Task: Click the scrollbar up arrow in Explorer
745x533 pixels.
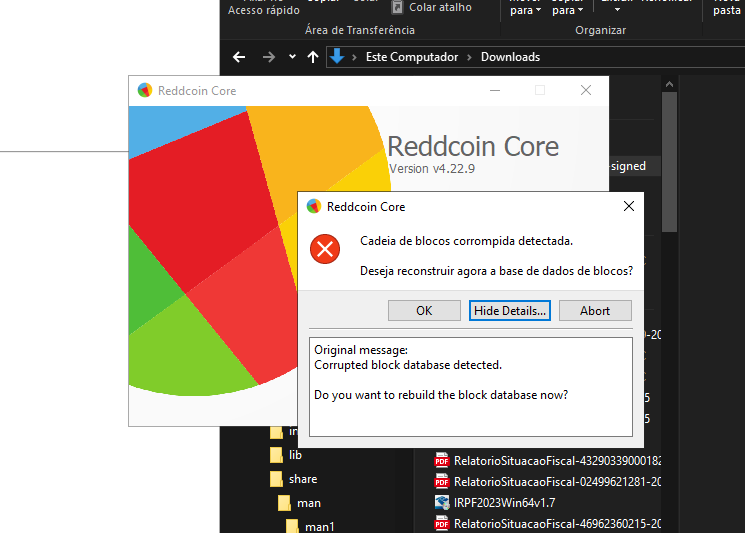Action: 669,84
